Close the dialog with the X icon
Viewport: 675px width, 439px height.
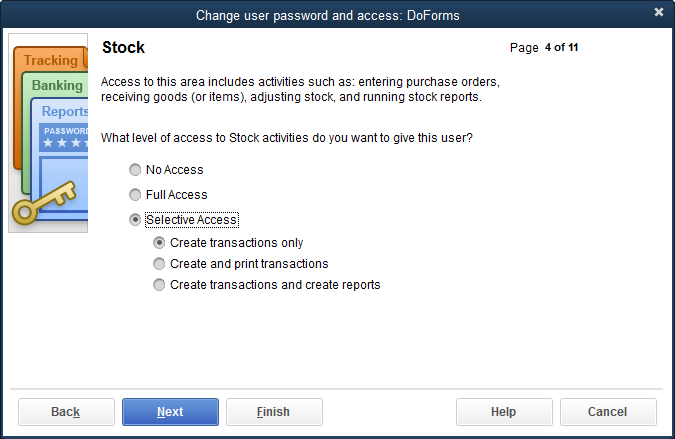point(659,12)
